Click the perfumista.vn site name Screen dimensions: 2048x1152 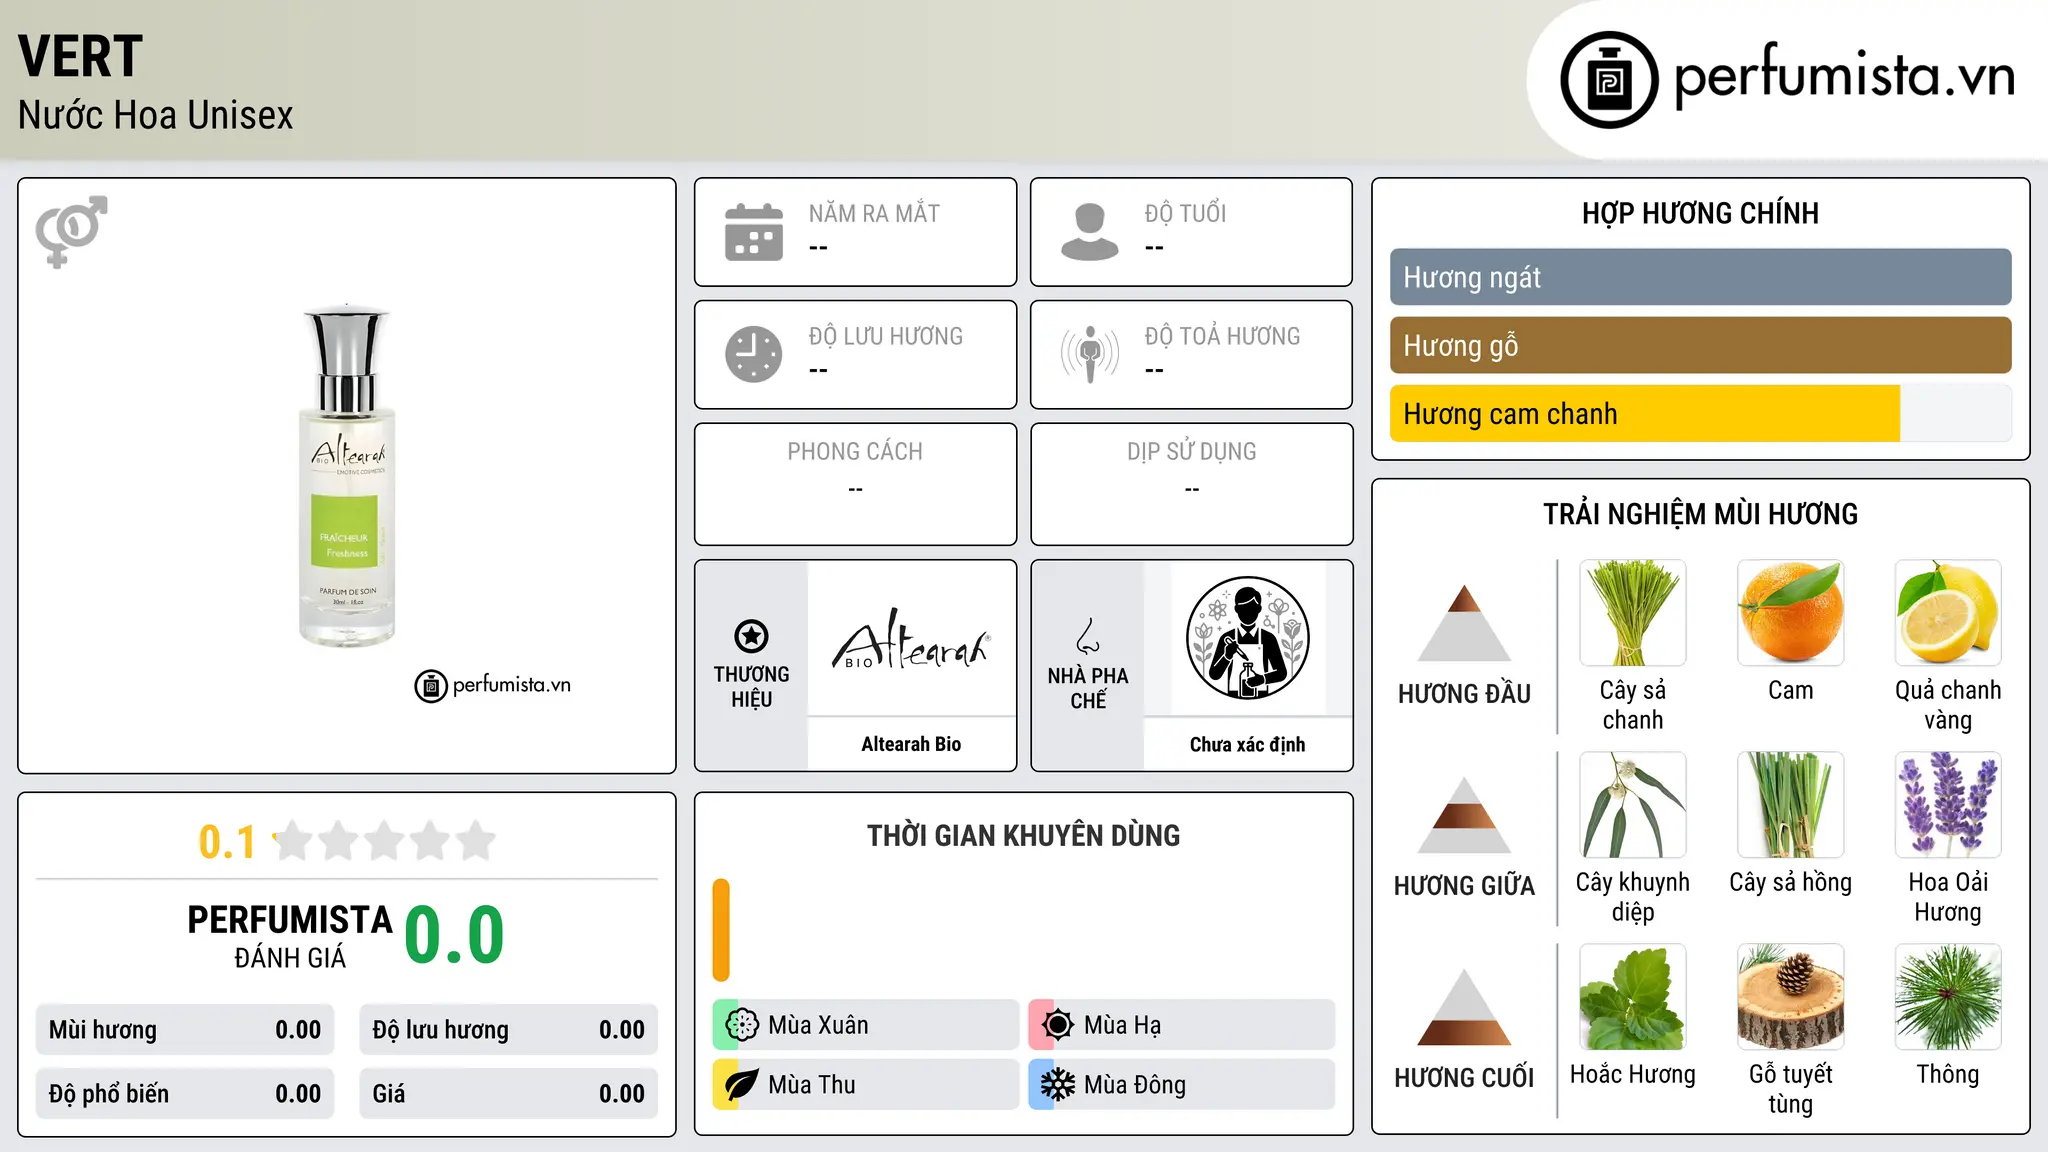(x=1845, y=76)
